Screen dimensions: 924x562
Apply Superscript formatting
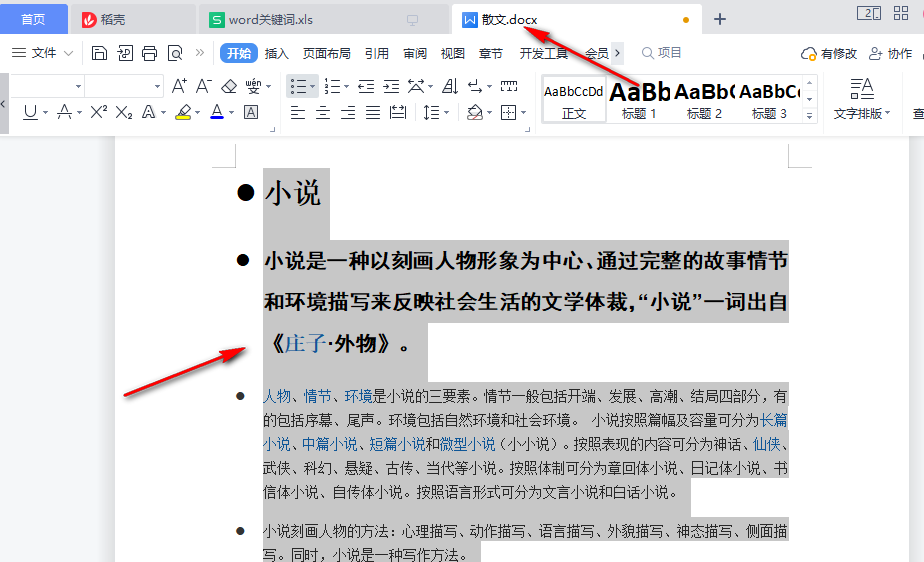(x=98, y=112)
